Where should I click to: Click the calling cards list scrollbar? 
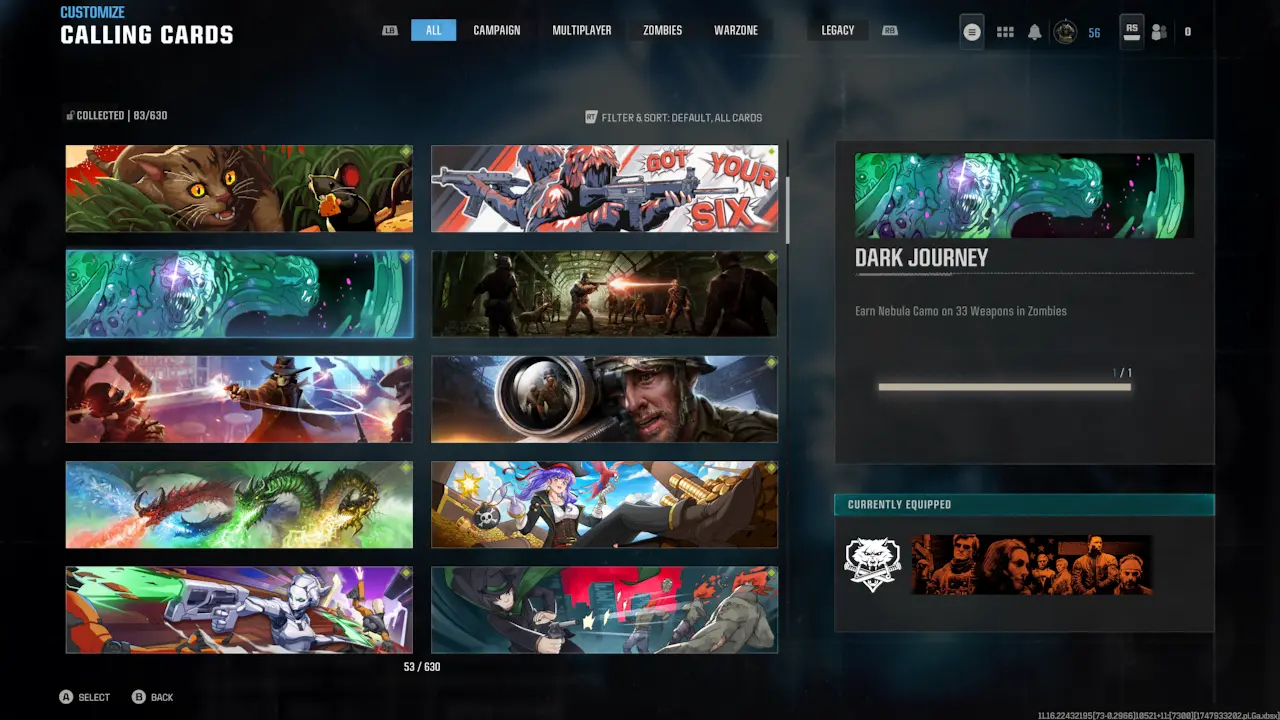coord(788,210)
